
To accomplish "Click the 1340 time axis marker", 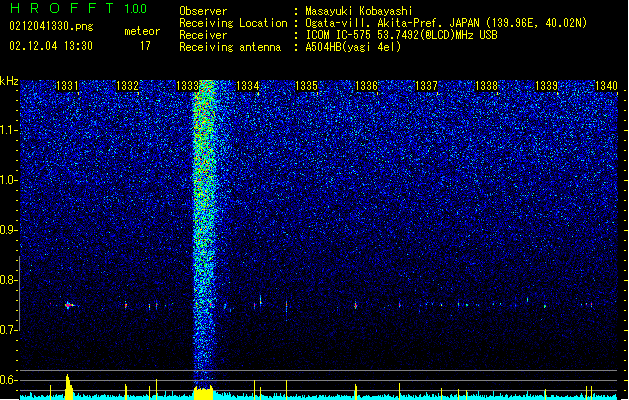I will 606,86.
